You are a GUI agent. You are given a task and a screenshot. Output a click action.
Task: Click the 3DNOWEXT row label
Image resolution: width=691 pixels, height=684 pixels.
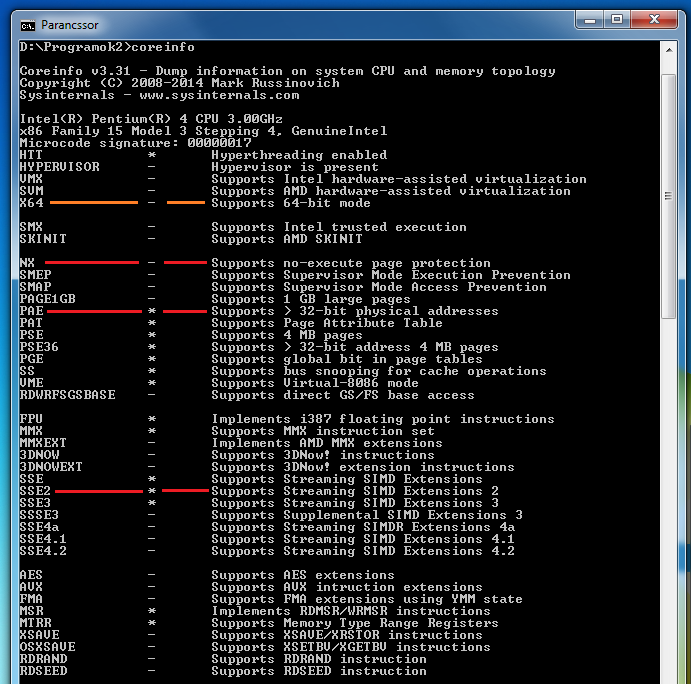[x=51, y=467]
